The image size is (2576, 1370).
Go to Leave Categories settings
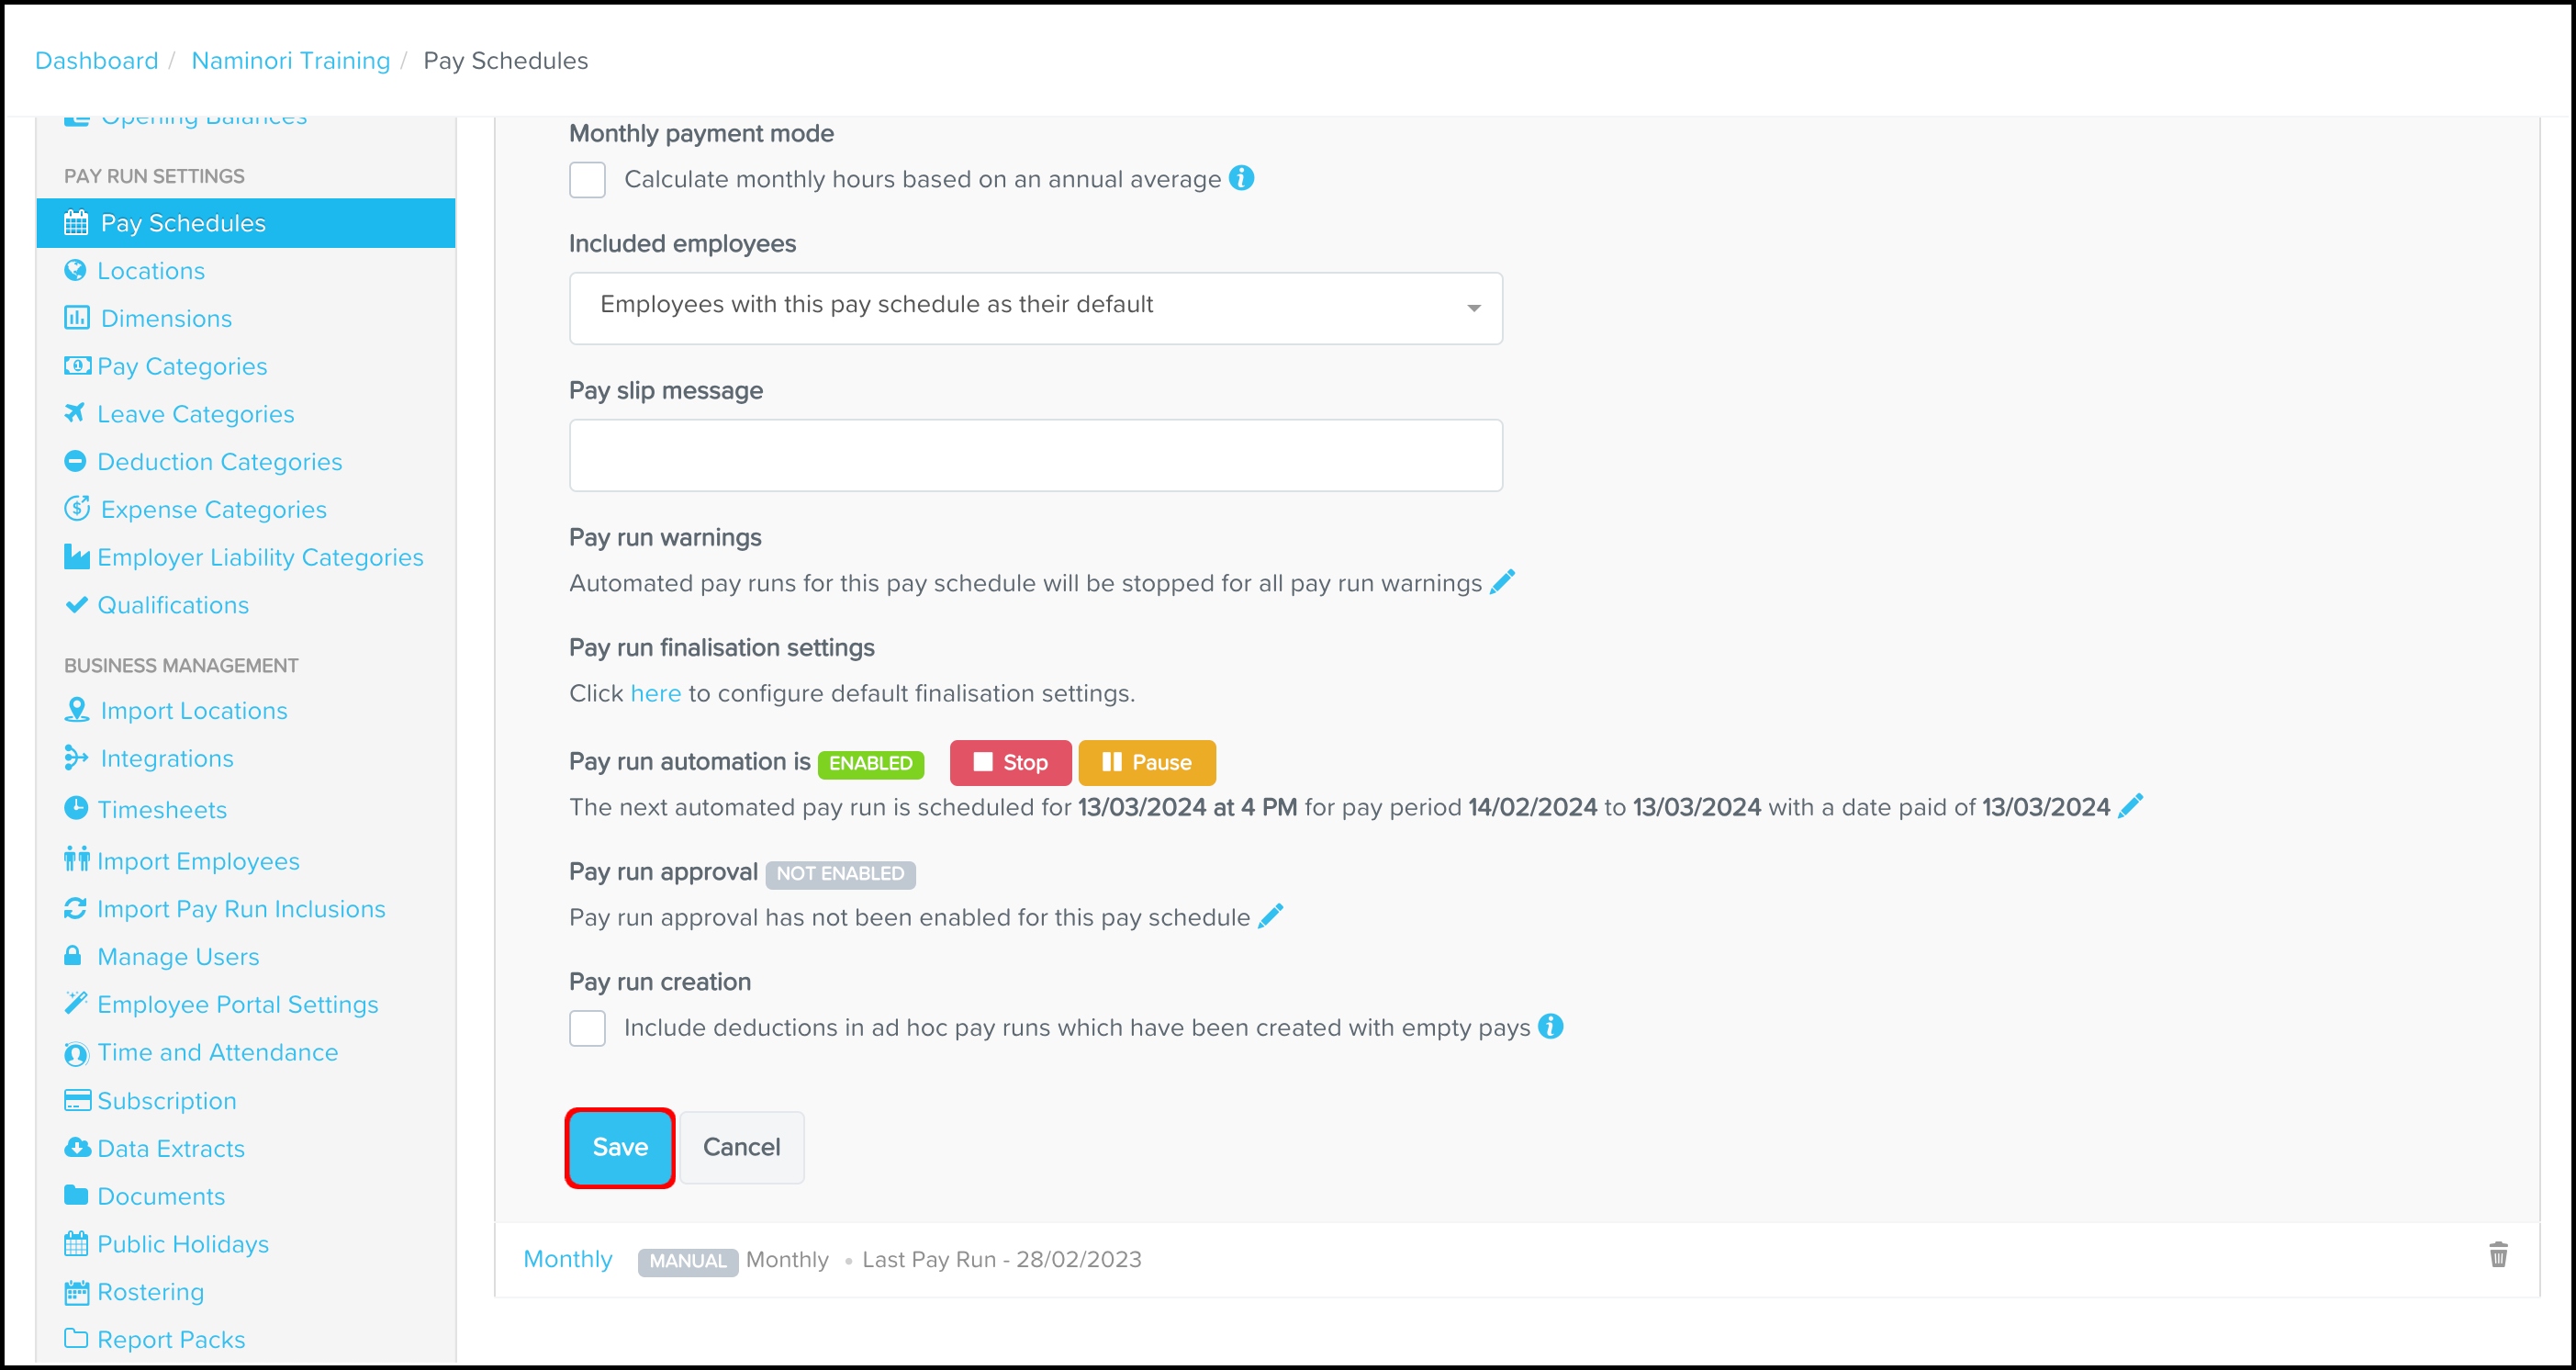tap(195, 414)
